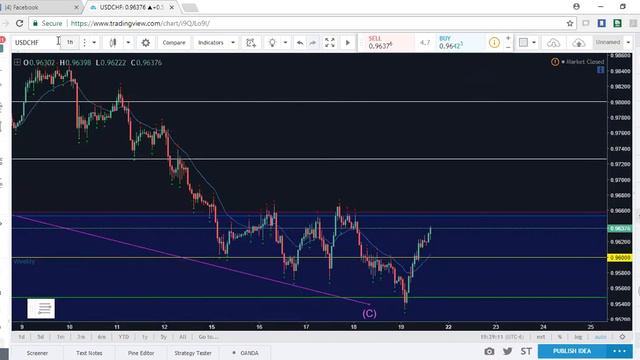640x360 pixels.
Task: Bookmark this page with star icon
Action: tap(570, 23)
